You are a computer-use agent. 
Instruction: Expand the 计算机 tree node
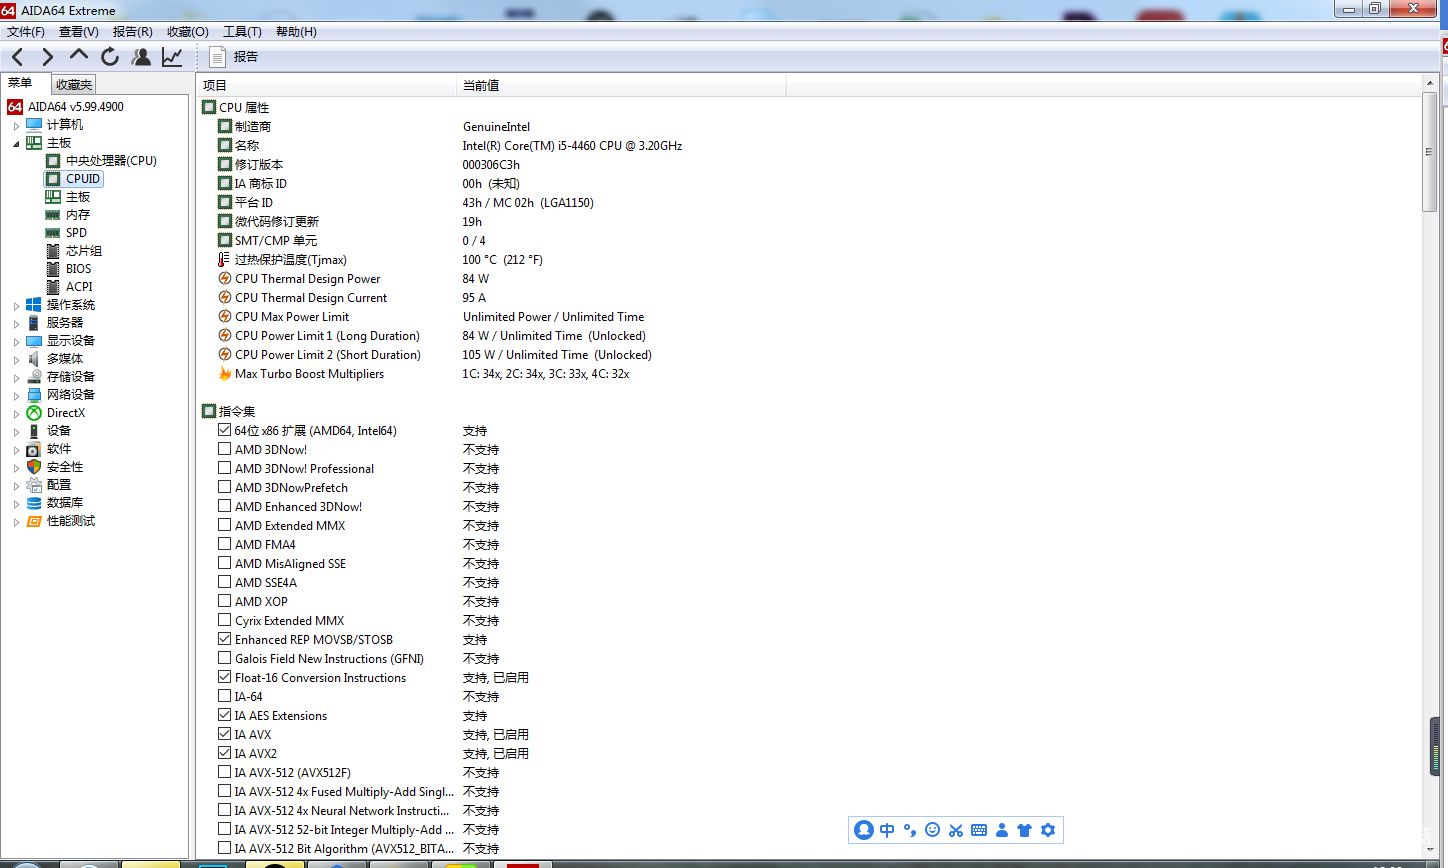point(16,126)
